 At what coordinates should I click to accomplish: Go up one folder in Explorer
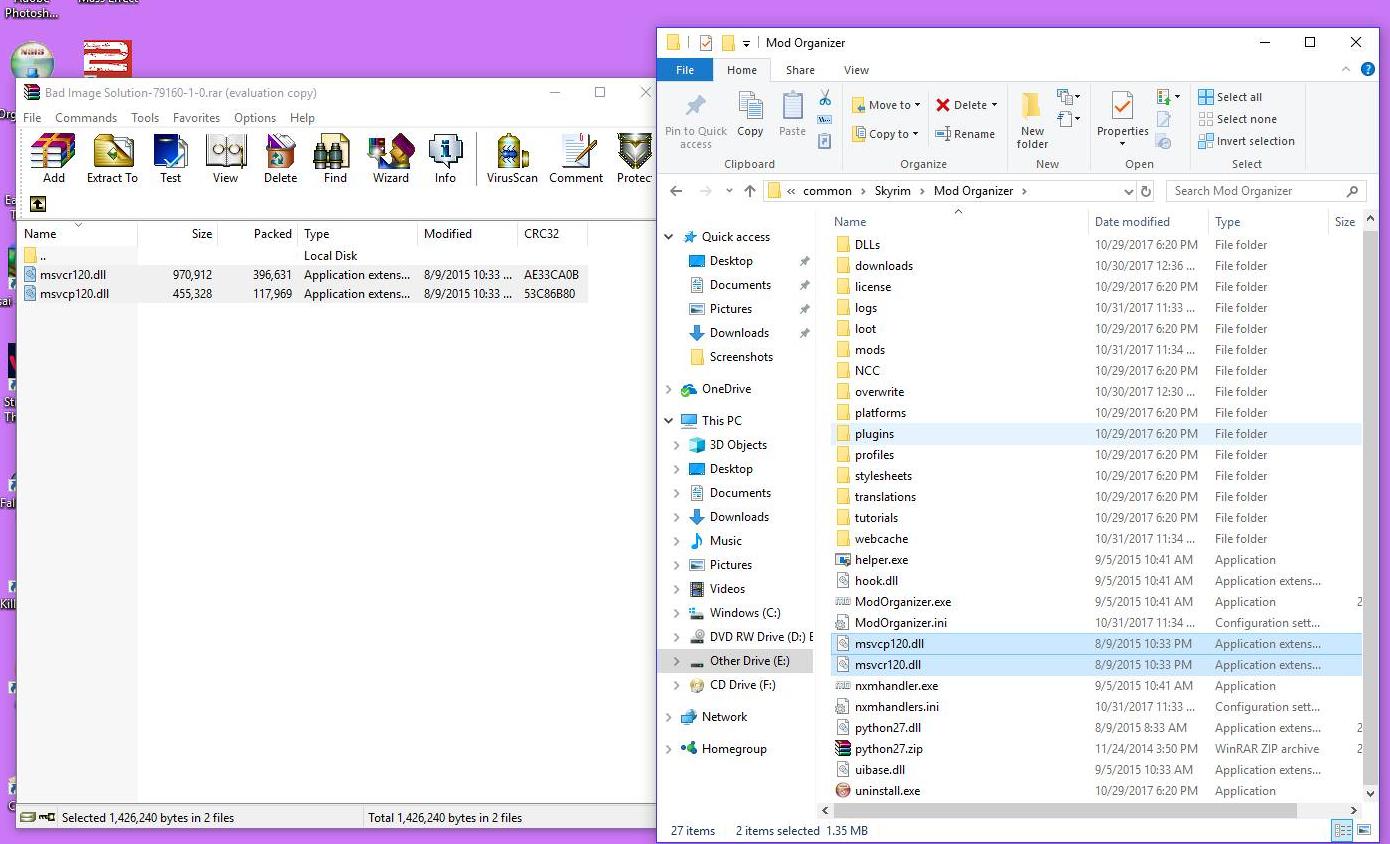[x=750, y=191]
